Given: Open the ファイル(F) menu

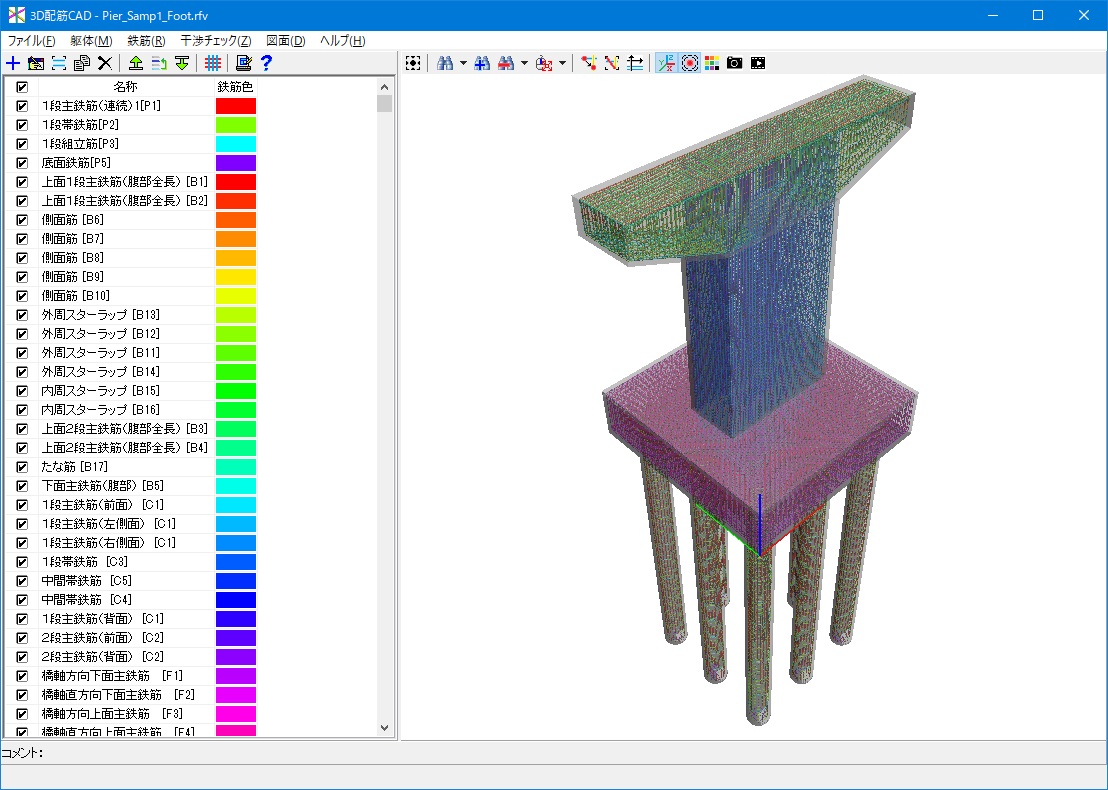Looking at the screenshot, I should 31,41.
